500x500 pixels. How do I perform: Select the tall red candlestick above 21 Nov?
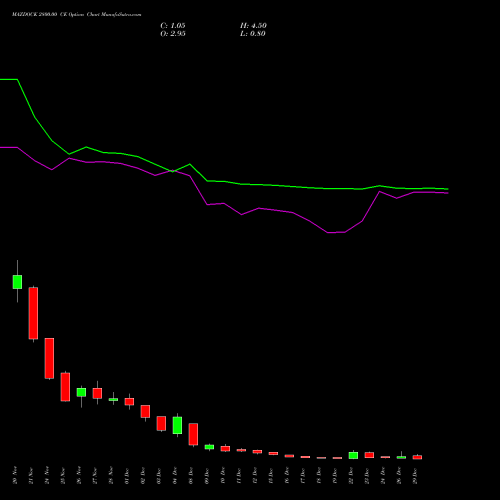tap(33, 313)
